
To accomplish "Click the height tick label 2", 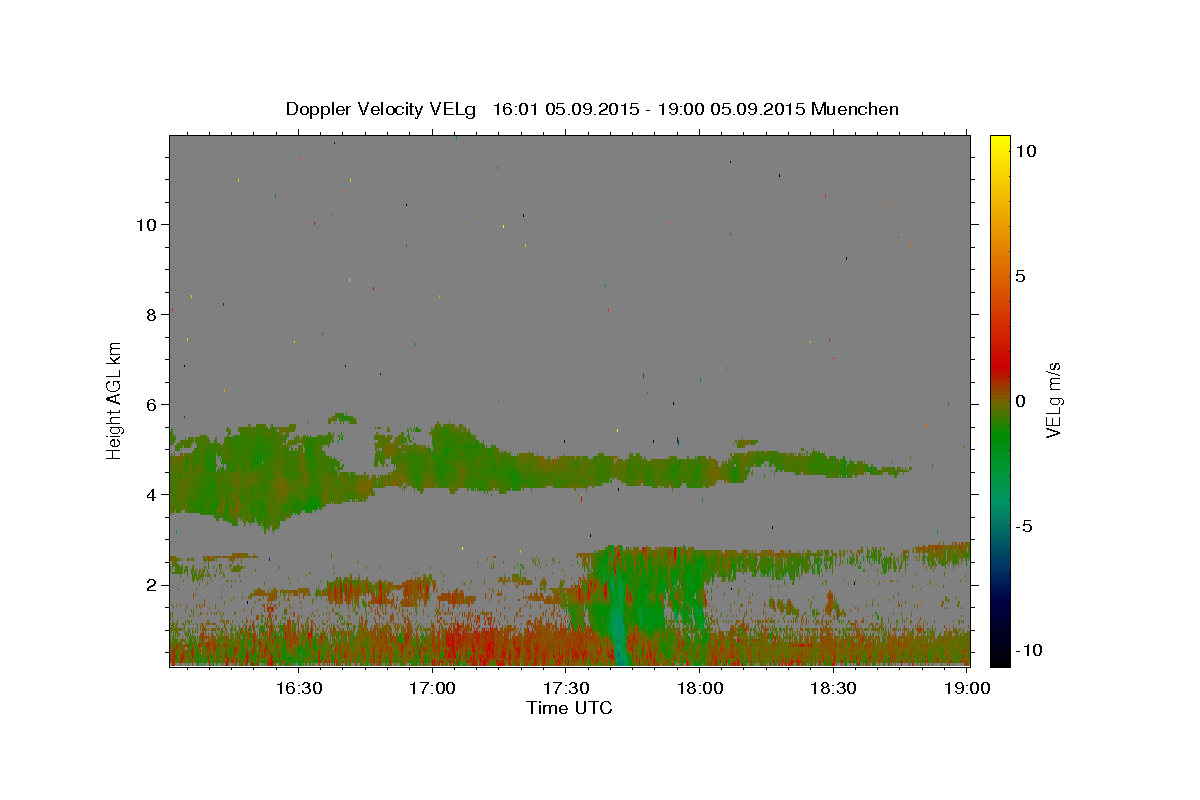I will pyautogui.click(x=152, y=585).
